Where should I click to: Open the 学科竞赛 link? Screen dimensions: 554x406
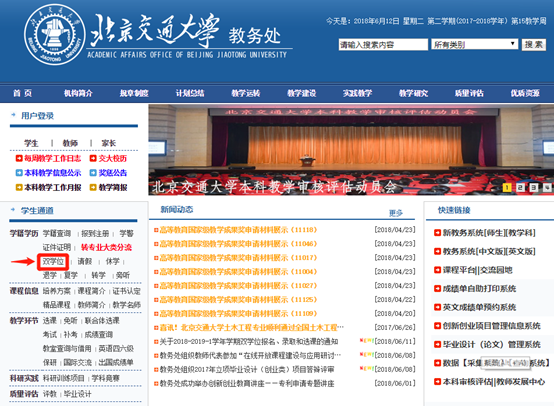click(106, 378)
